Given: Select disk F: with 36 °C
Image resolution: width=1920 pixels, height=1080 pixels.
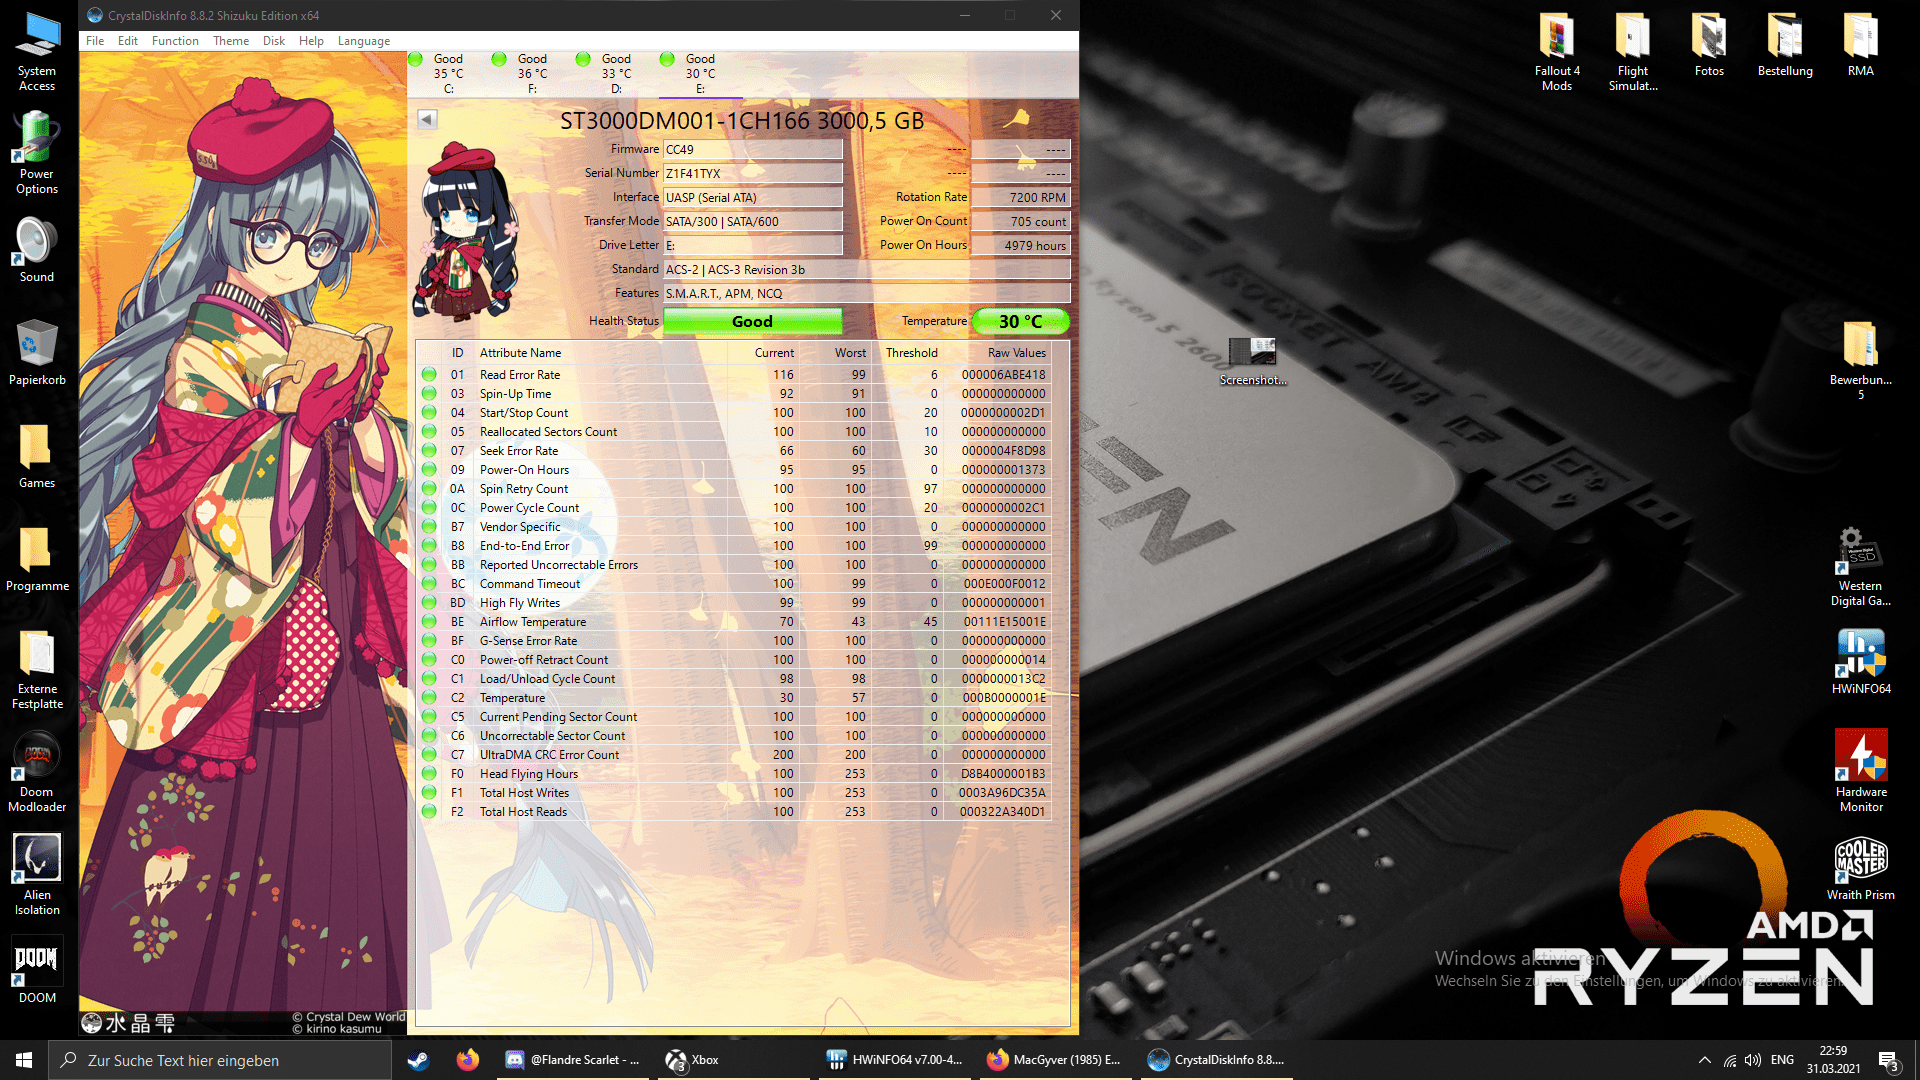Looking at the screenshot, I should pos(532,74).
